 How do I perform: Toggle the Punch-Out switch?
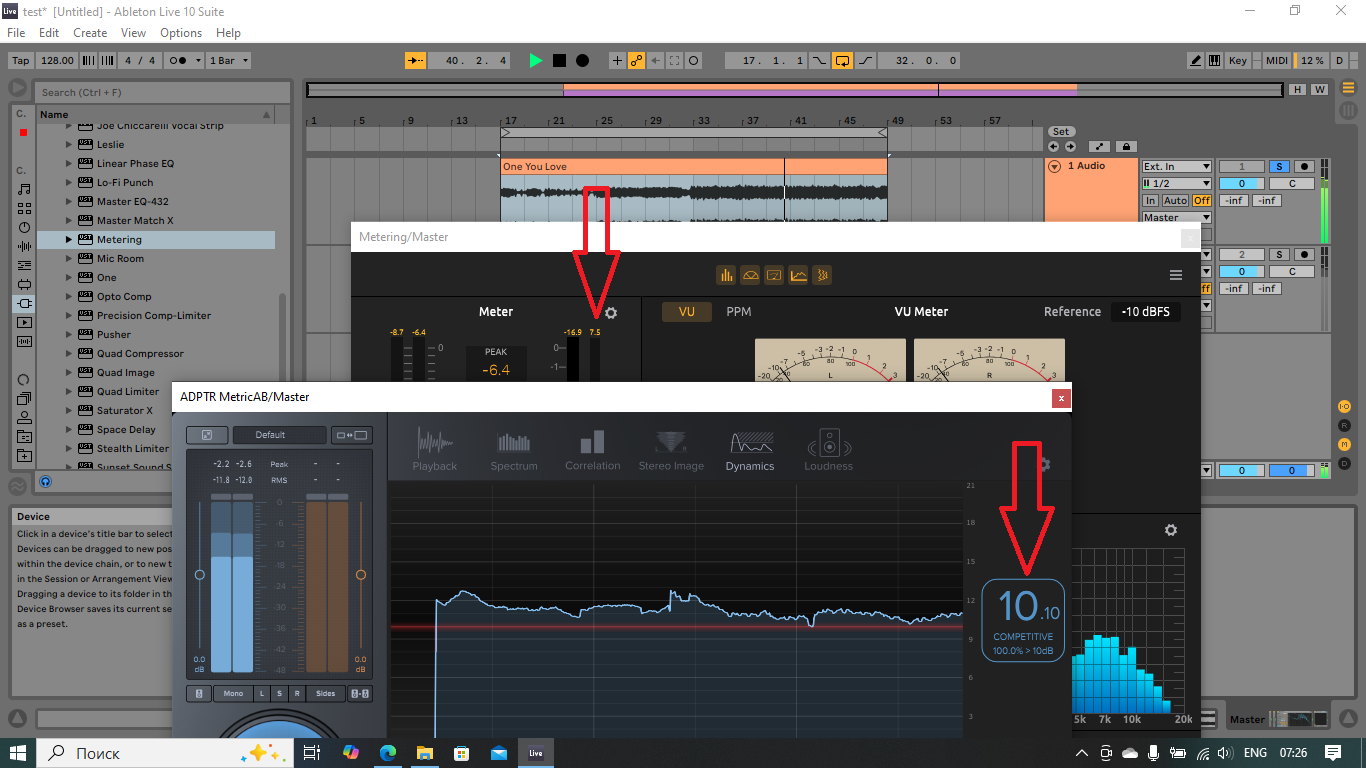[x=865, y=61]
